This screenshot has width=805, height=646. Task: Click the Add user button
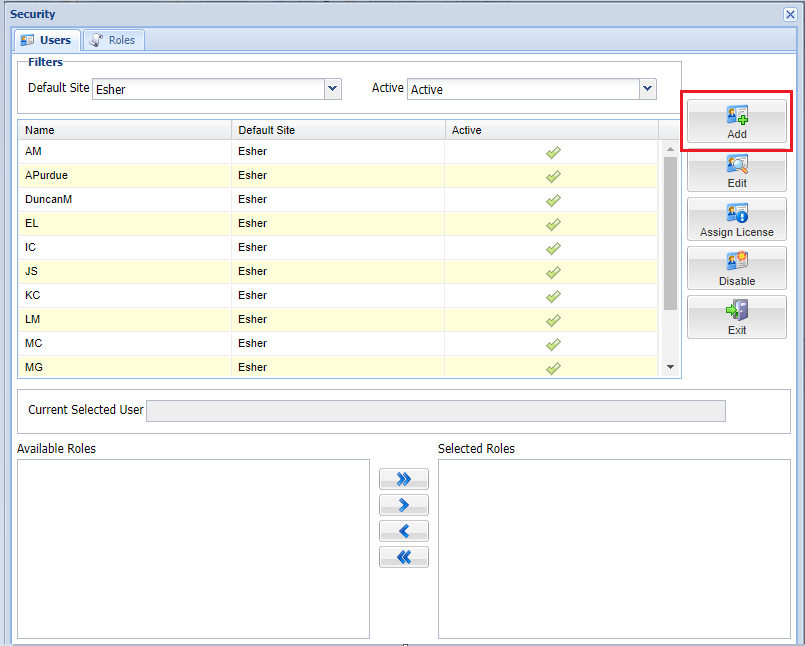tap(737, 121)
